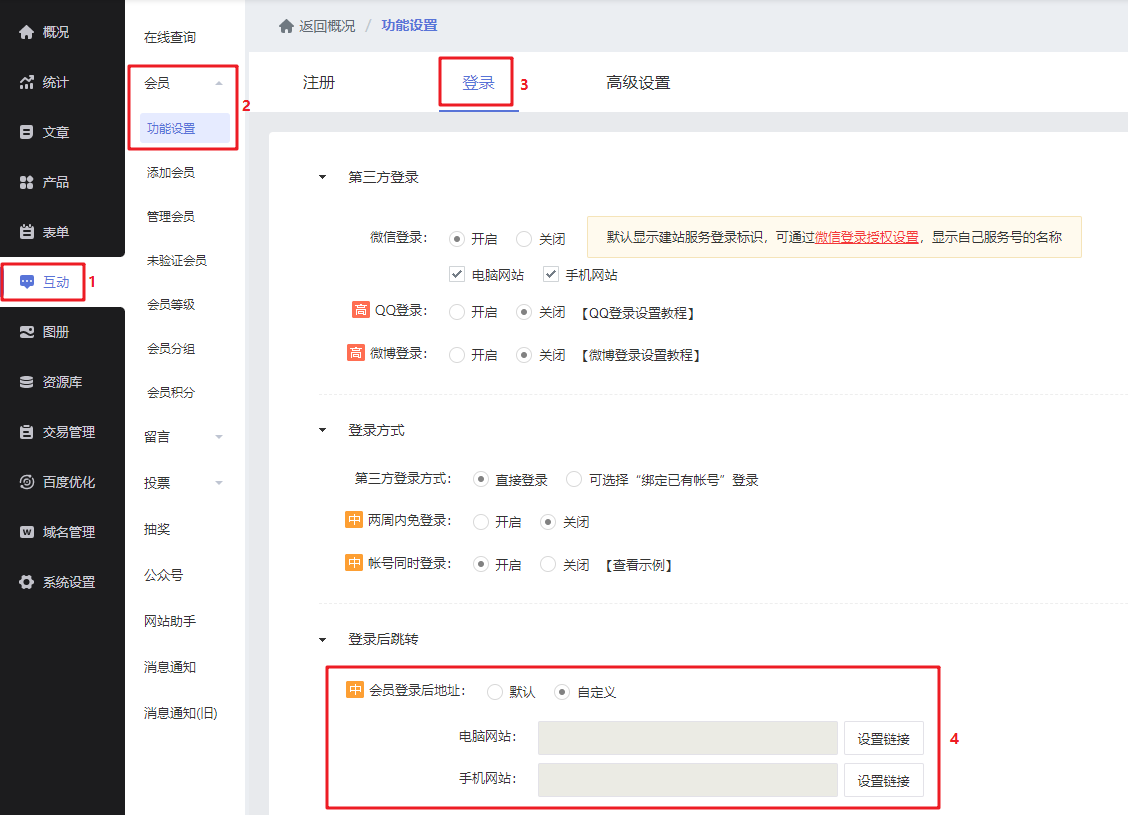Open the 微博登录设置教程 link
The image size is (1128, 815).
(x=640, y=355)
